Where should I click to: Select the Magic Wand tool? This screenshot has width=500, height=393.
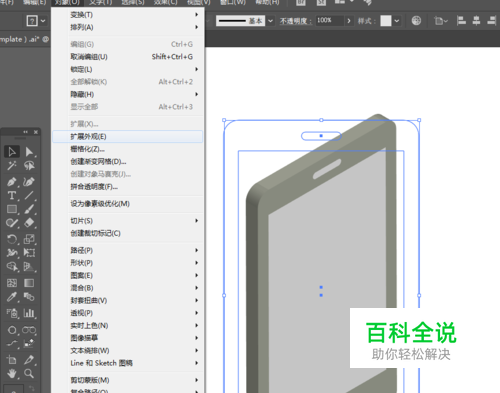(x=12, y=165)
